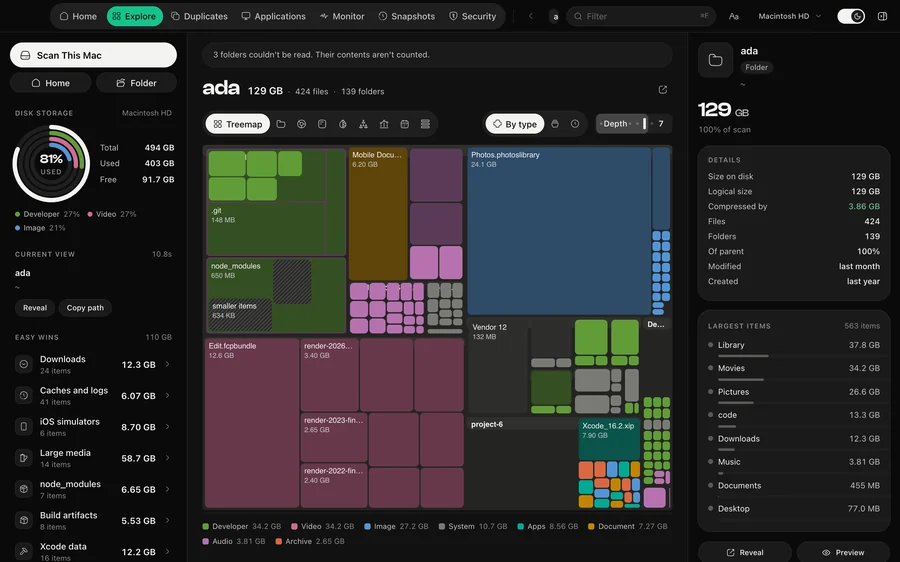Expand node_modules 6.65 GB chevron
Viewport: 900px width, 562px height.
[x=168, y=489]
